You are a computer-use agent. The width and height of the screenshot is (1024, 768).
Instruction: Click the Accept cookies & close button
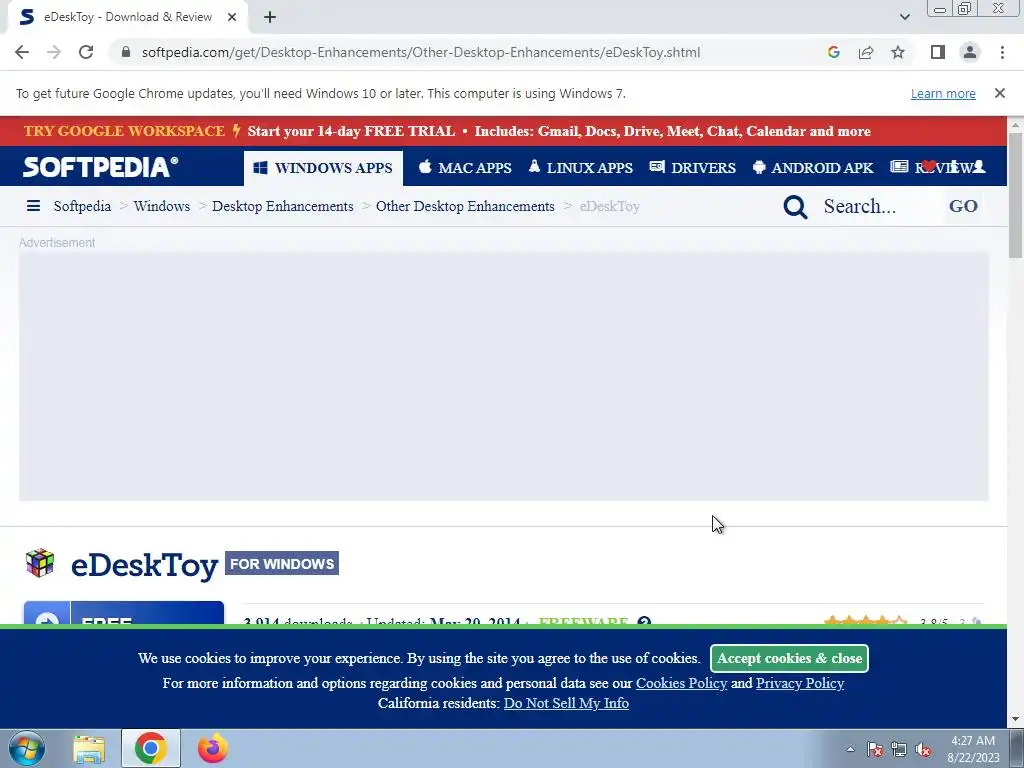pos(790,658)
